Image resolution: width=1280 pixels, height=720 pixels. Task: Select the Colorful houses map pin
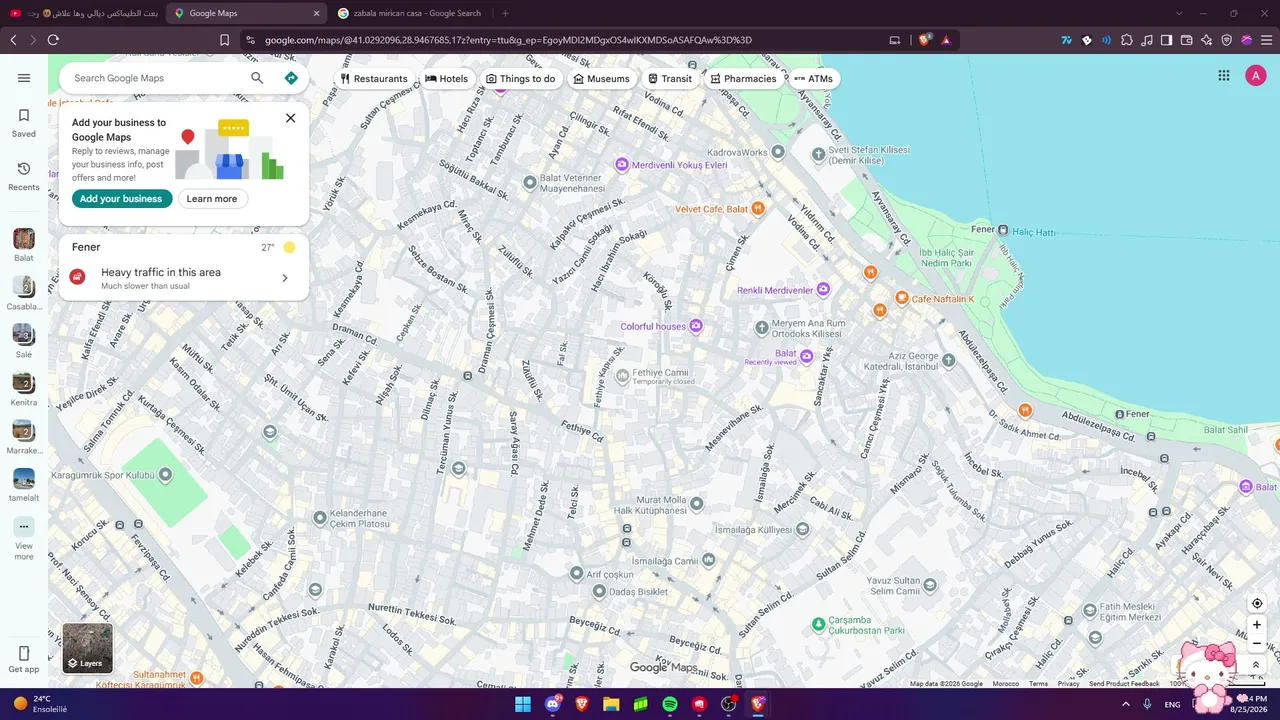pos(697,326)
